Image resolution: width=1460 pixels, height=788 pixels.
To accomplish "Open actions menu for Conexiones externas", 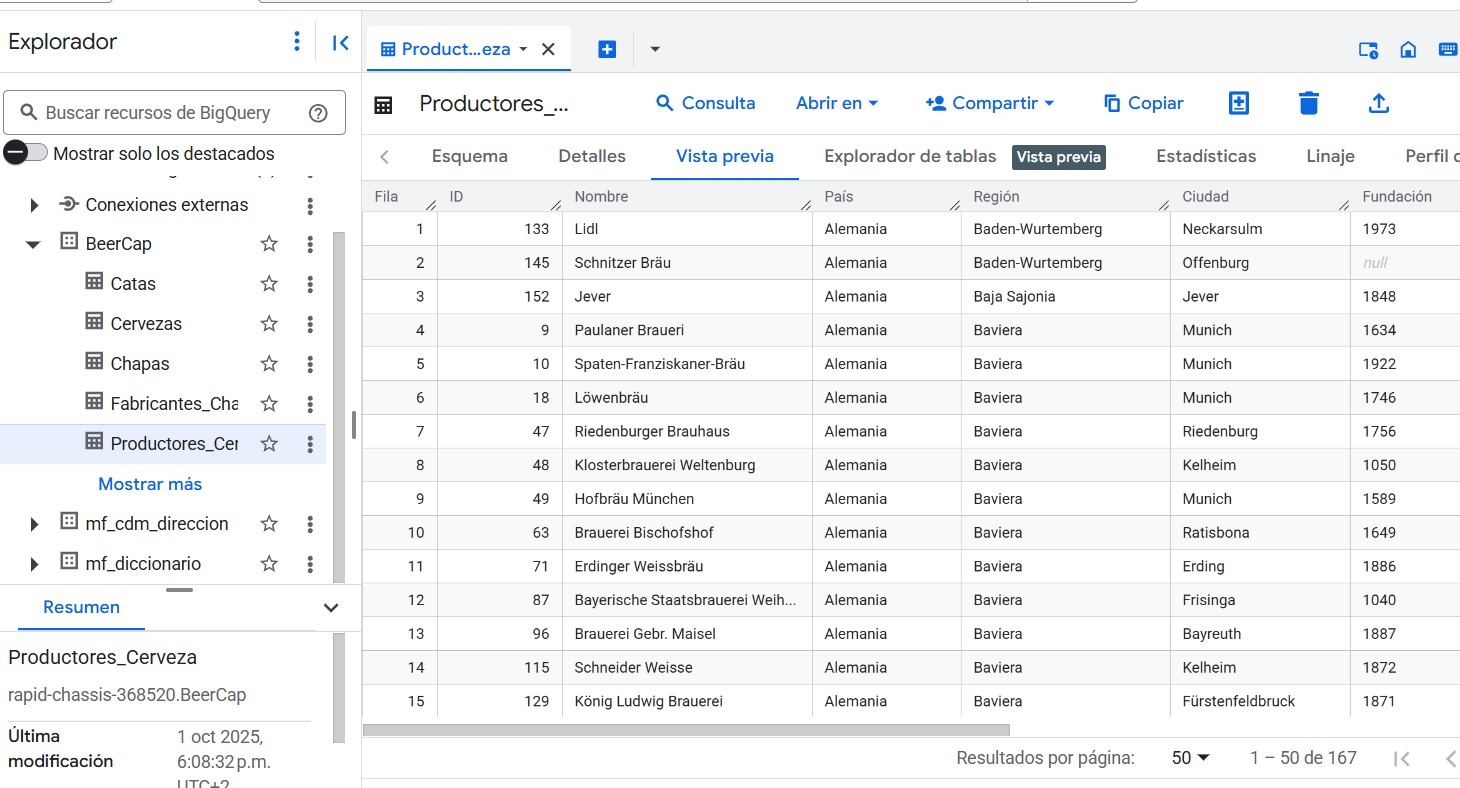I will tap(310, 205).
